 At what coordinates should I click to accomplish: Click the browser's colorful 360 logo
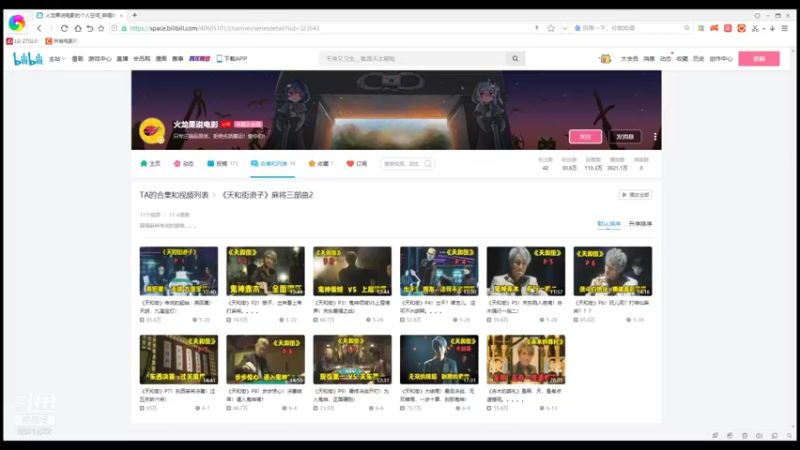pyautogui.click(x=17, y=22)
